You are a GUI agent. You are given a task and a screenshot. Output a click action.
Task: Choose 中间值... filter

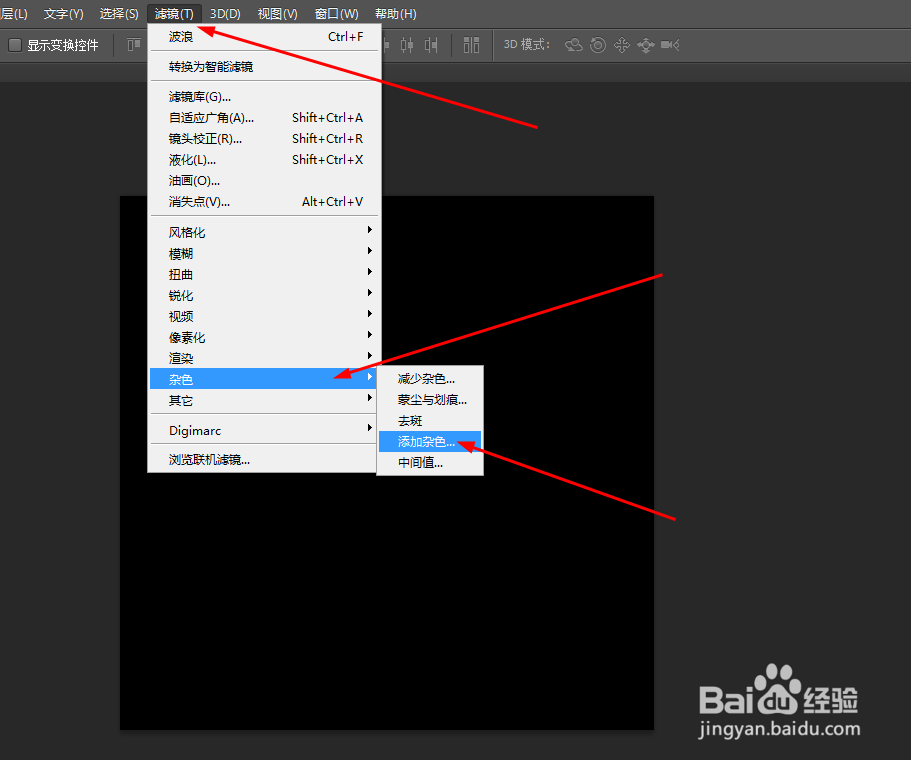(430, 463)
